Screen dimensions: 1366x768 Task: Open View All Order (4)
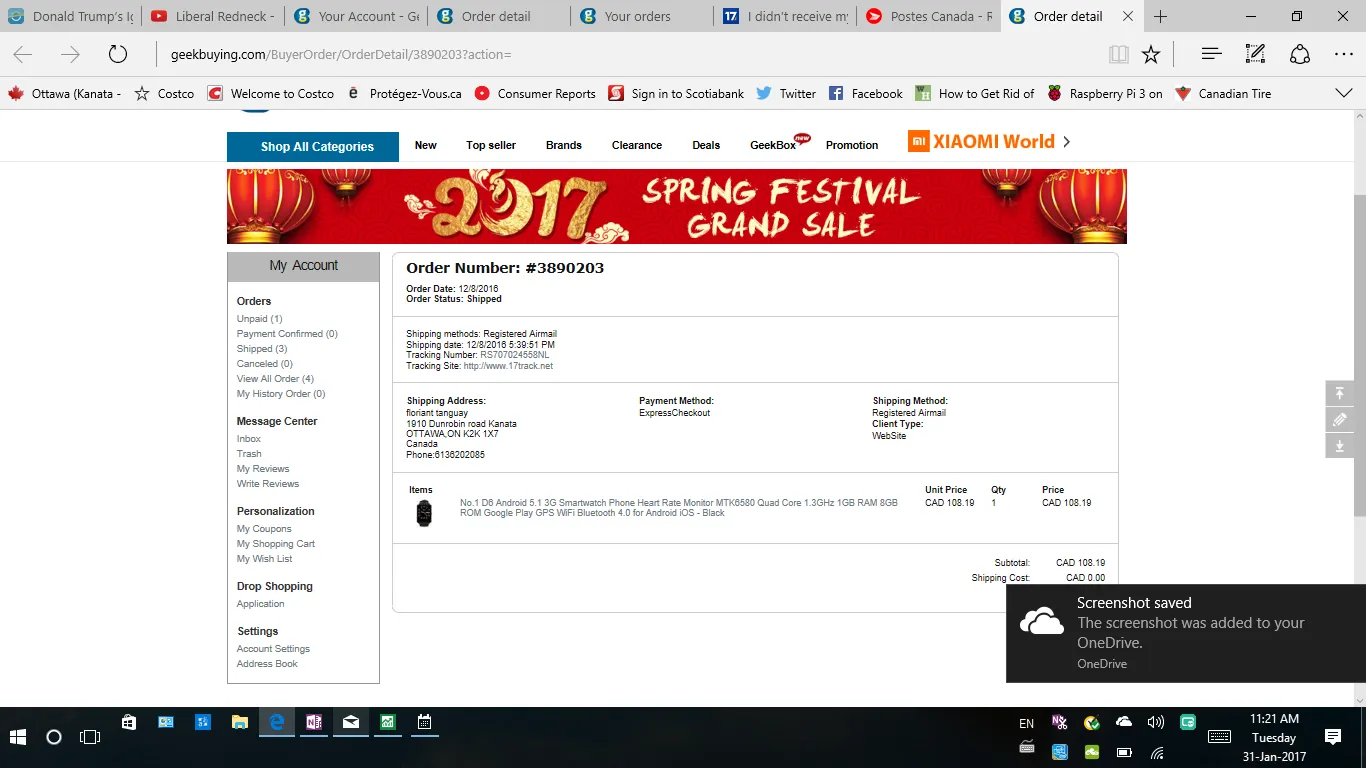tap(275, 379)
